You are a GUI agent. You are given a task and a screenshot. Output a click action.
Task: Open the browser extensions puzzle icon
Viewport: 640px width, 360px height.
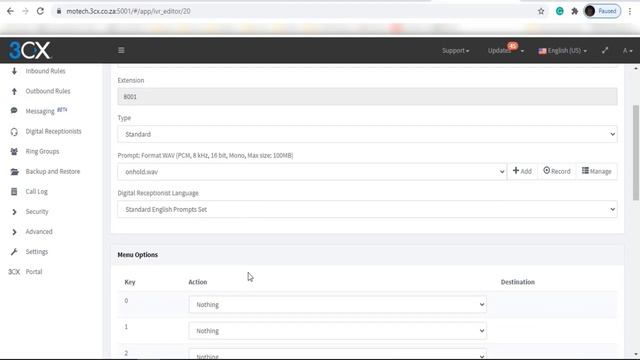(x=575, y=11)
